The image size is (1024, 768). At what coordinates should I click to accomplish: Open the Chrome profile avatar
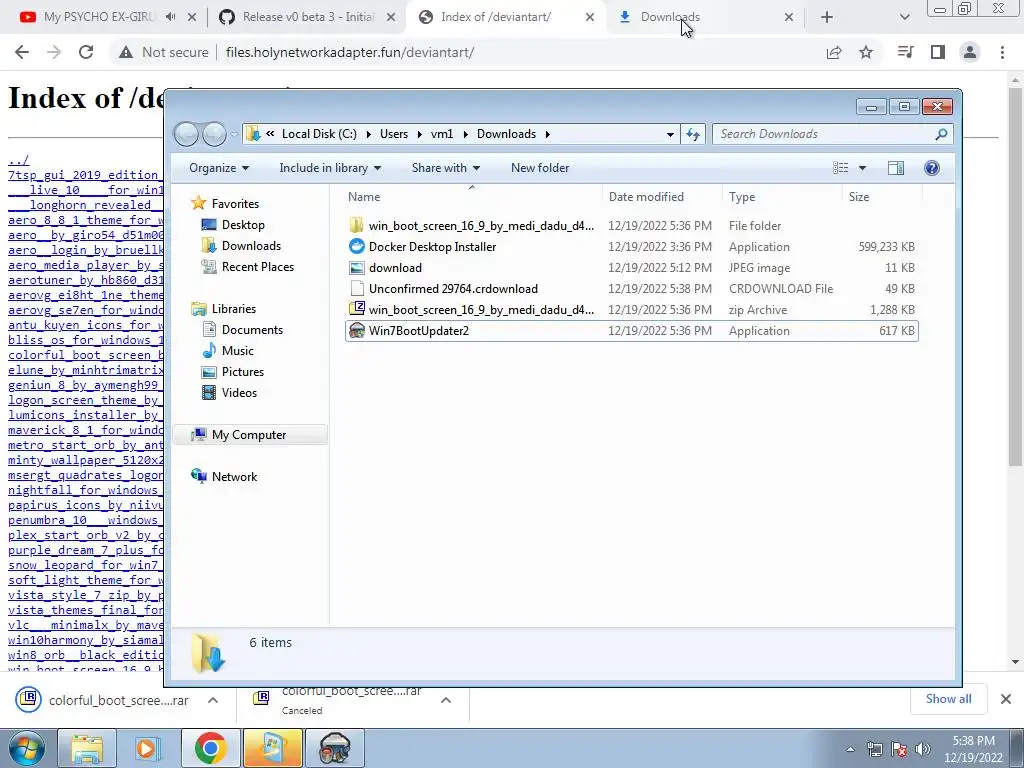pos(970,52)
